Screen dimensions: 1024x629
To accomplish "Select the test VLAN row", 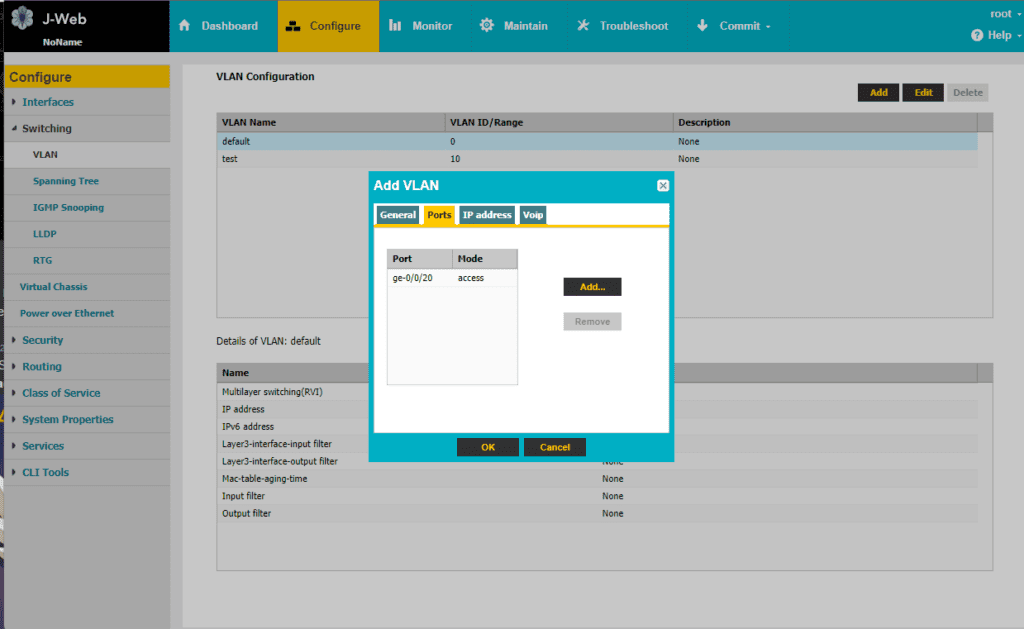I will (x=597, y=159).
